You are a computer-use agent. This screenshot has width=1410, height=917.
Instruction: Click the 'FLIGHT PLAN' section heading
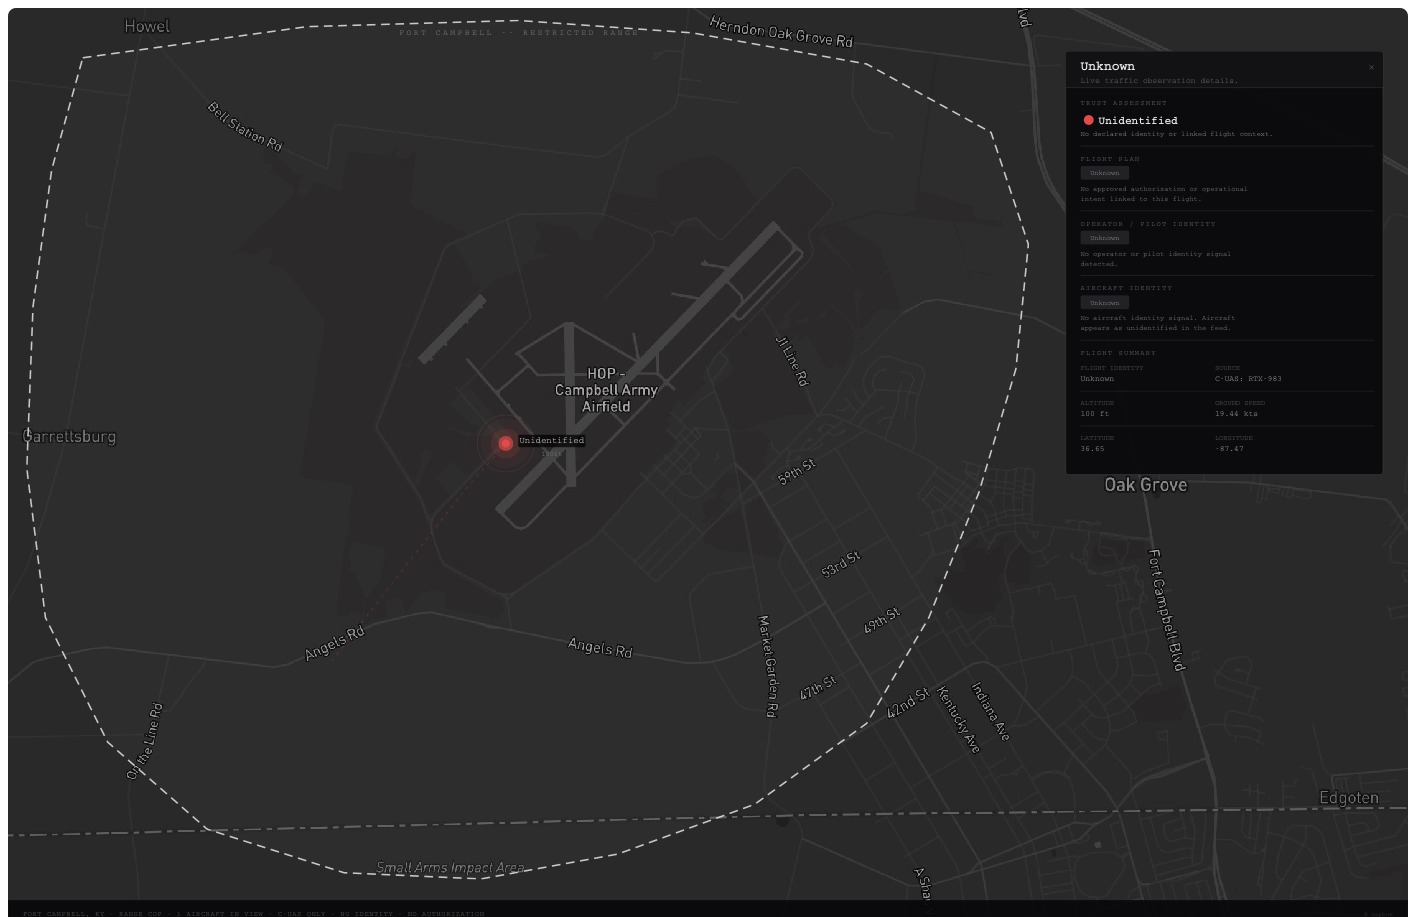pos(1110,159)
